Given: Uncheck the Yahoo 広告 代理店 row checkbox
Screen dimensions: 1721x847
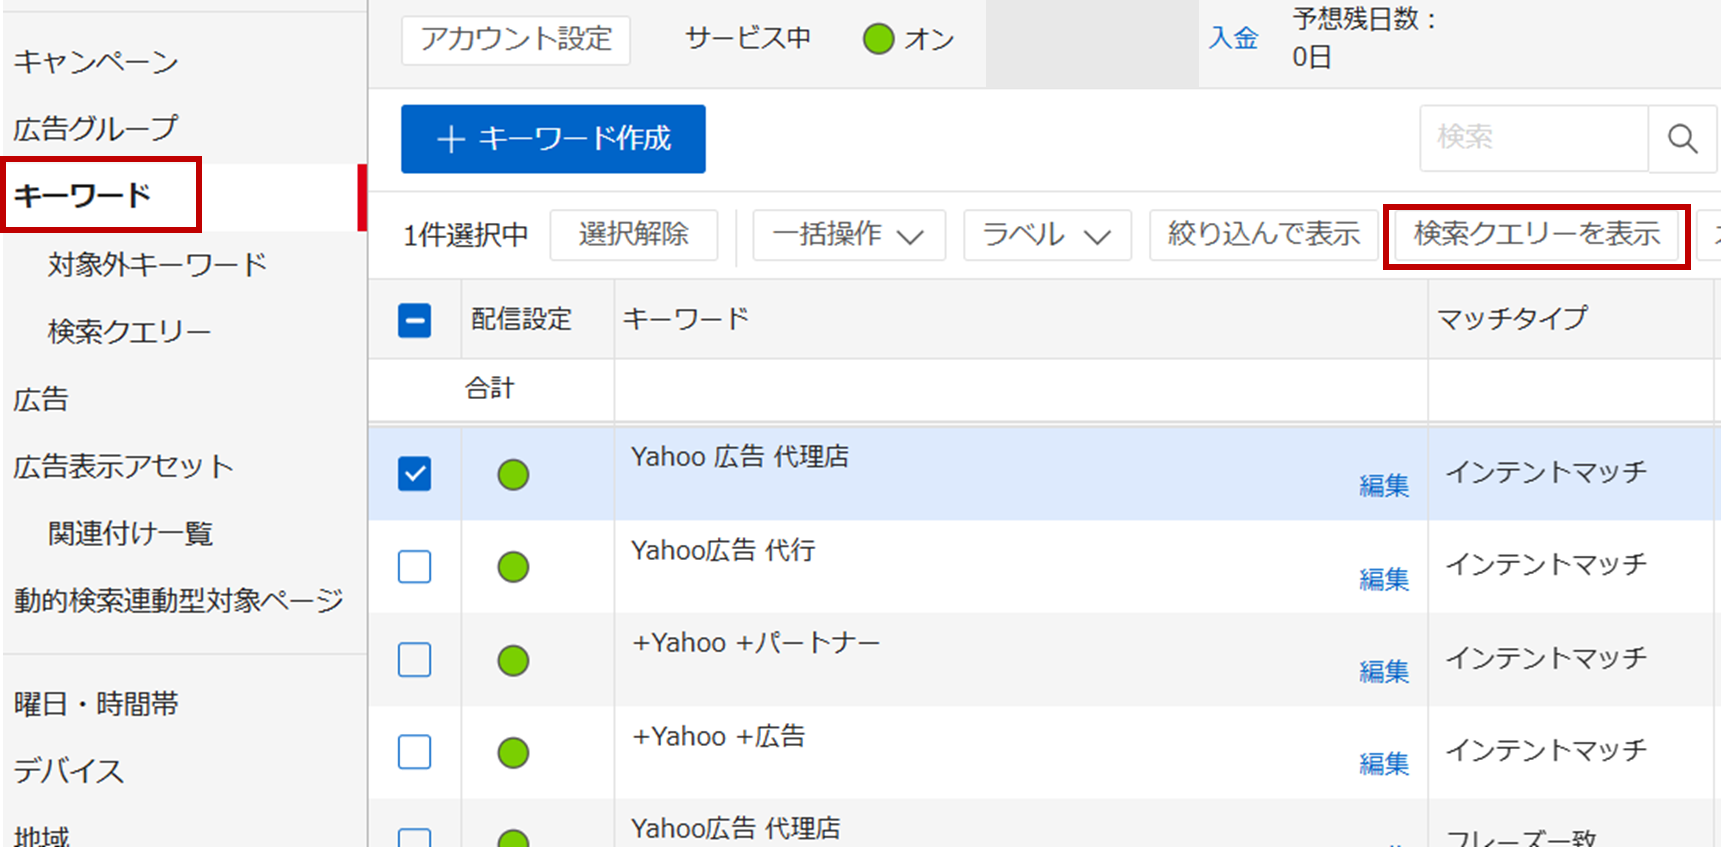Looking at the screenshot, I should click(414, 474).
